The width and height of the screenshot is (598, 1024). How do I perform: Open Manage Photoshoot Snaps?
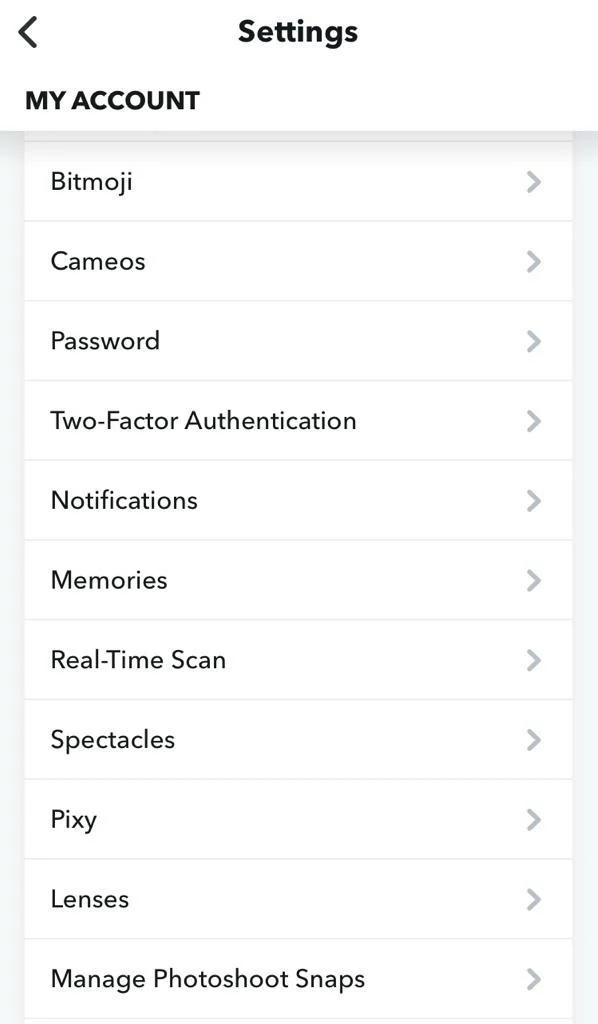(x=298, y=978)
